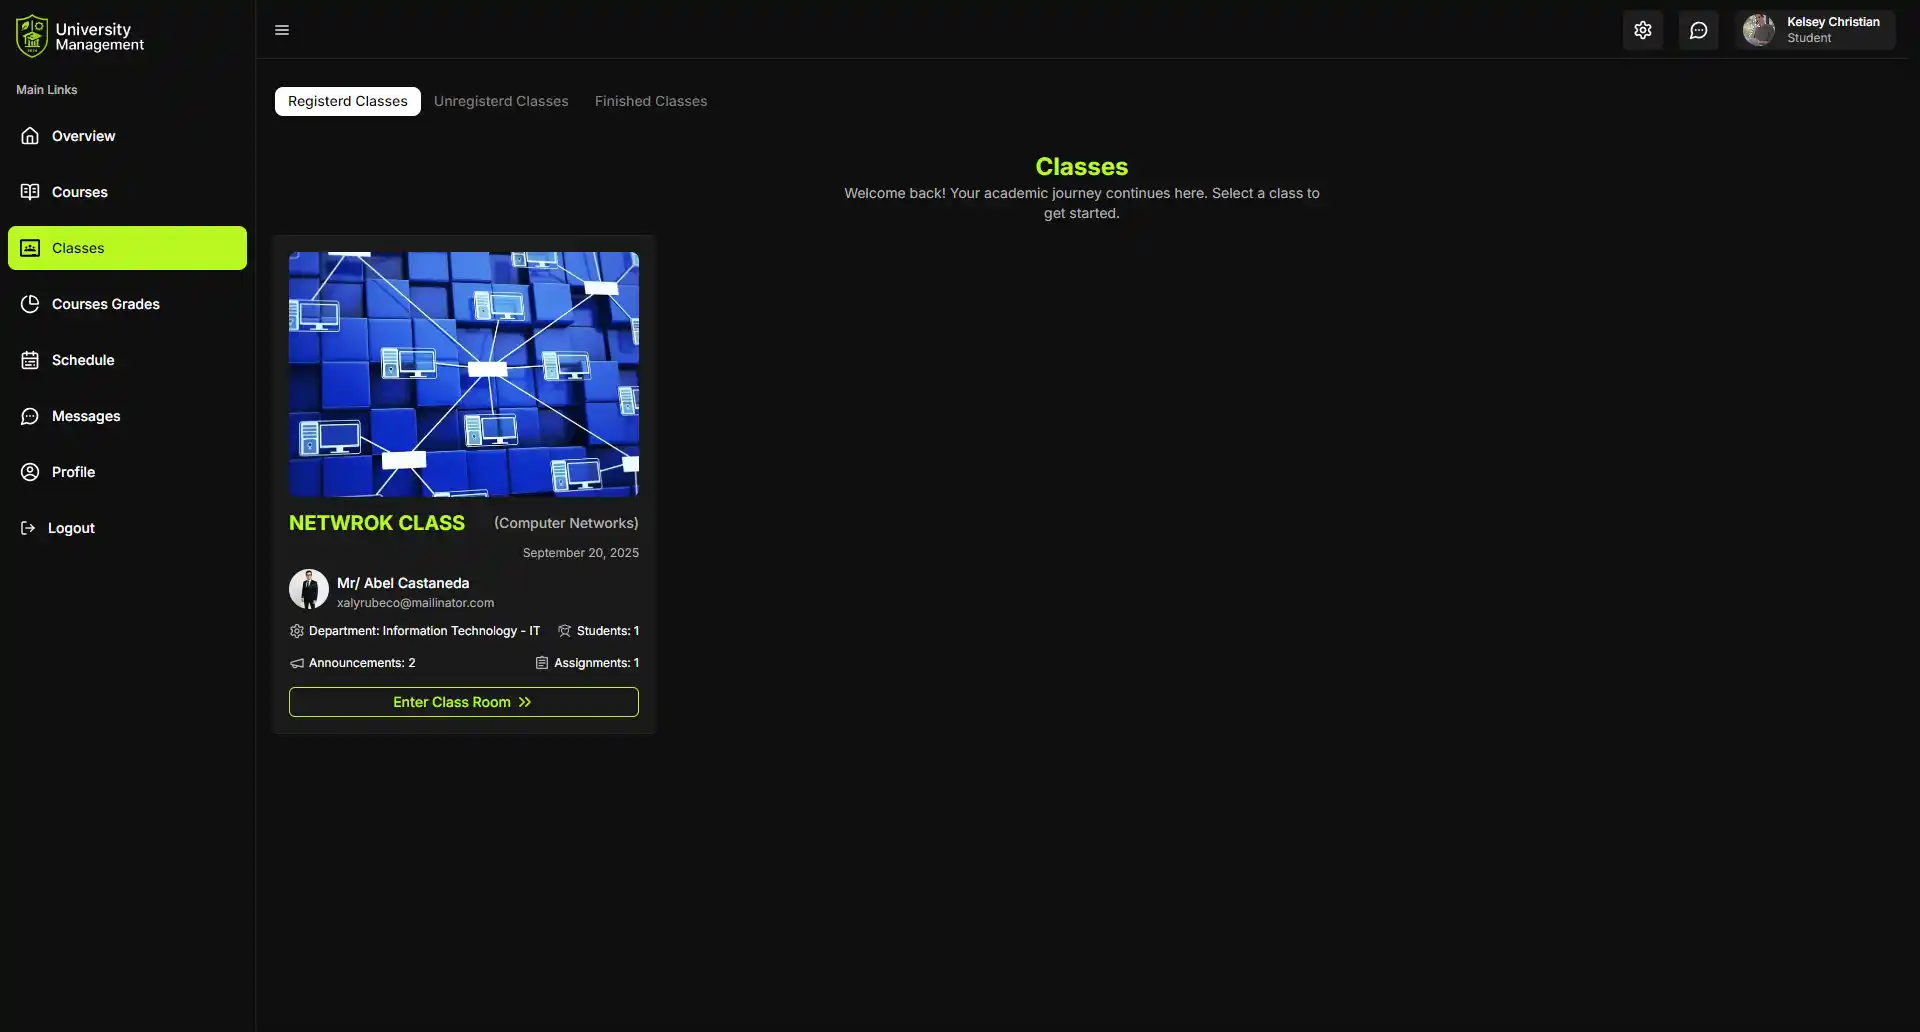Select the Profile person icon
Image resolution: width=1920 pixels, height=1032 pixels.
(30, 471)
